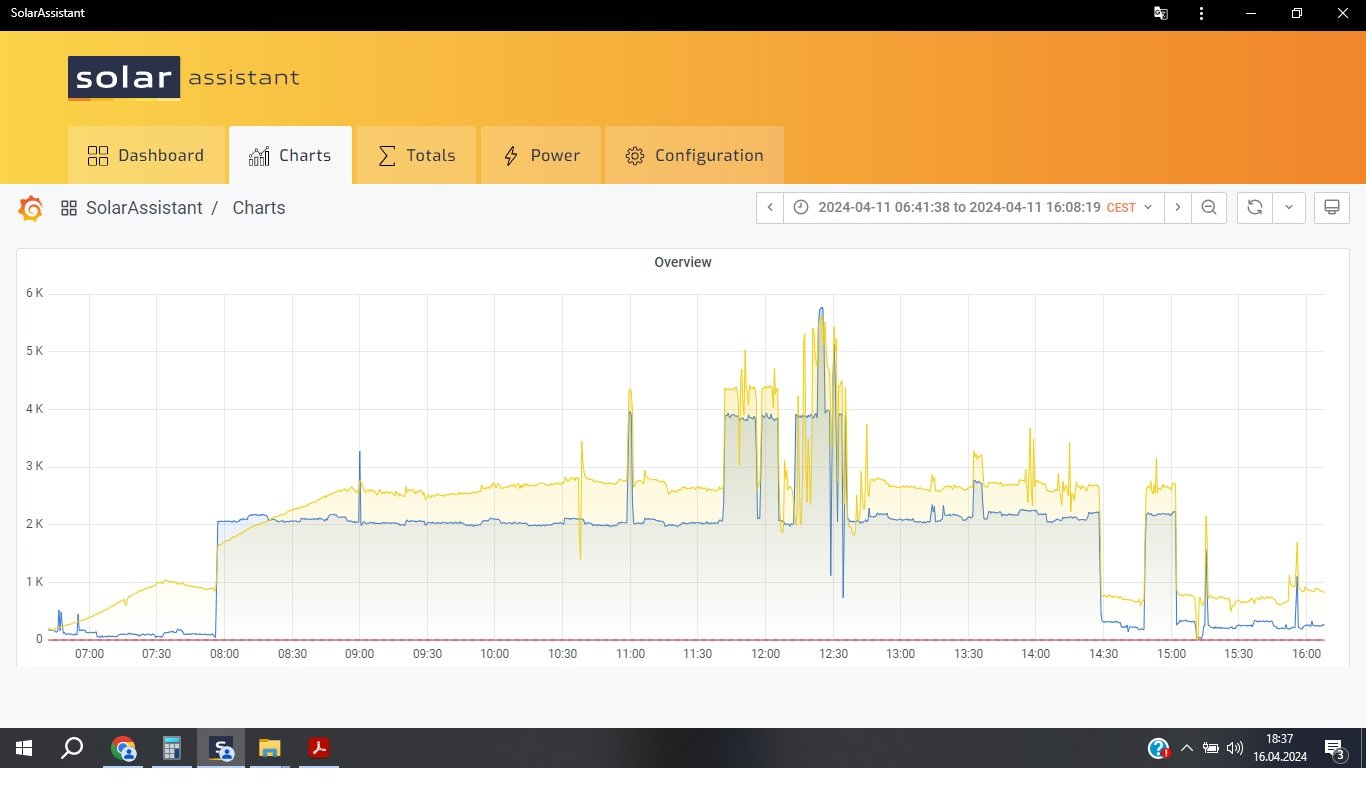
Task: Click the zoom out time range icon
Action: (1209, 208)
